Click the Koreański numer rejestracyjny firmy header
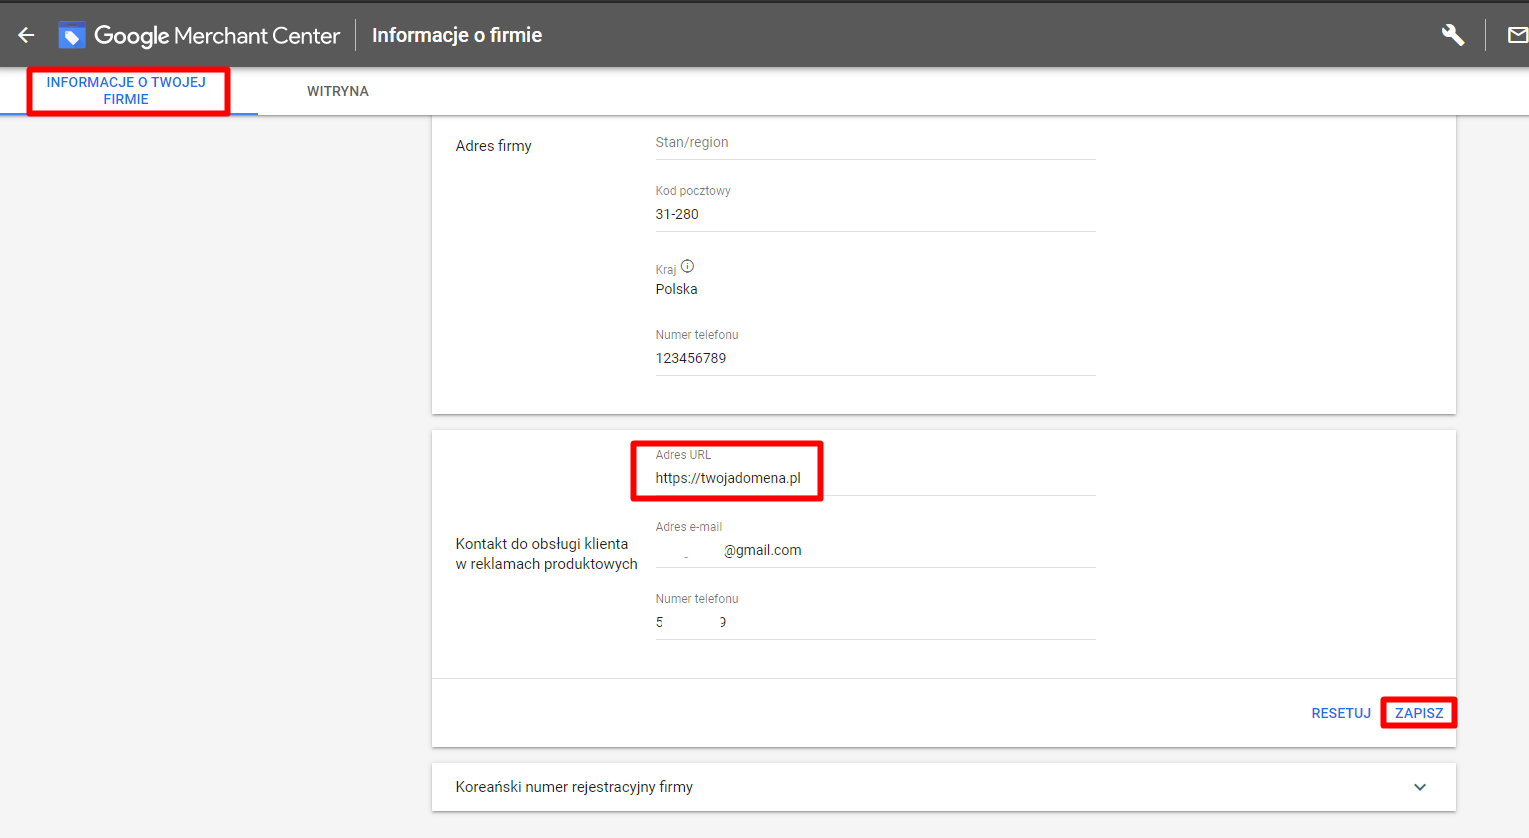This screenshot has width=1529, height=838. click(x=574, y=787)
